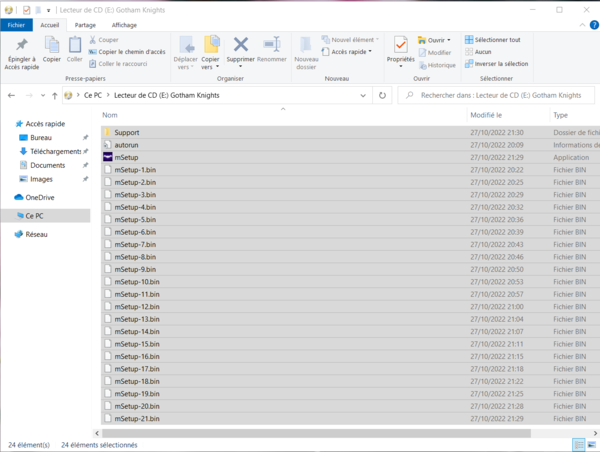Click the horizontal scrollbar thumb
The height and width of the screenshot is (452, 600).
(x=316, y=433)
